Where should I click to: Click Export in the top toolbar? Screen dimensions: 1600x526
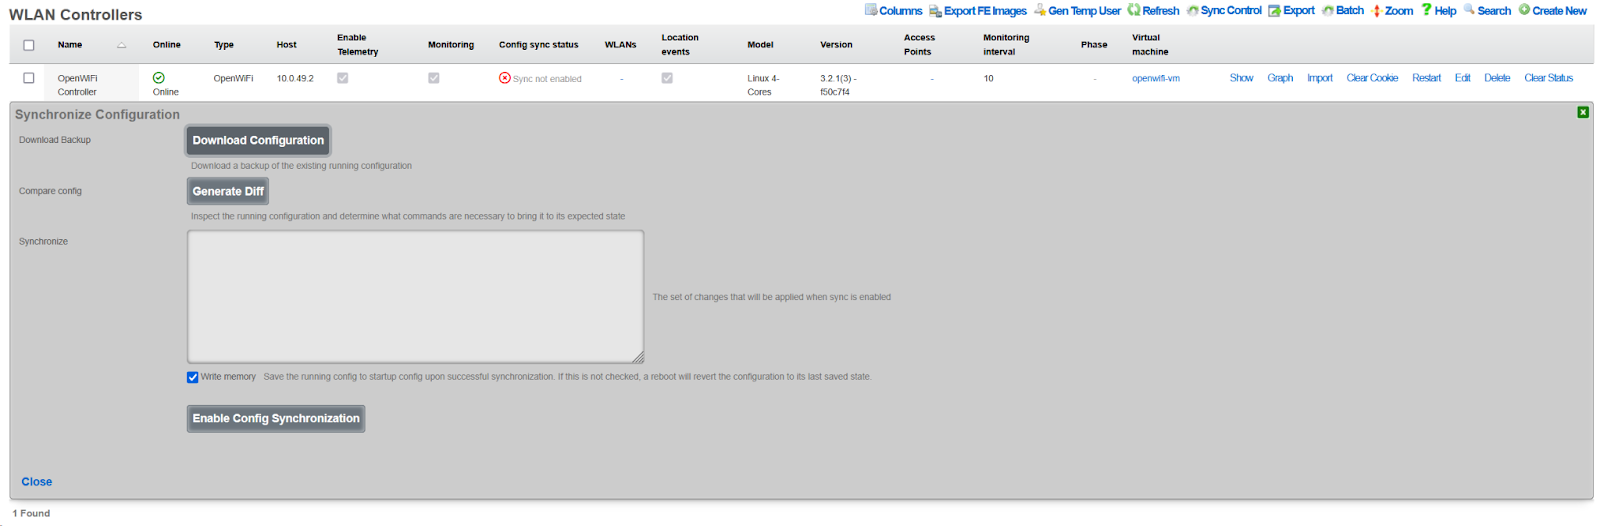tap(1291, 11)
